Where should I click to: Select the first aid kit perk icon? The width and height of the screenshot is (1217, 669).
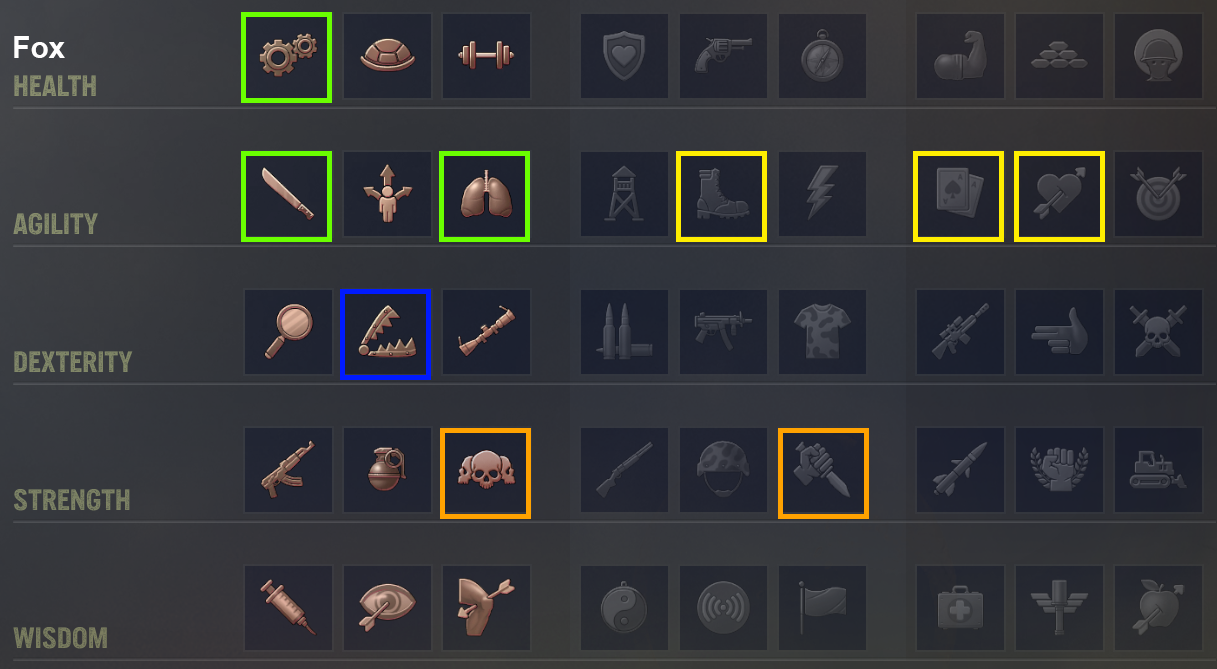(x=960, y=608)
